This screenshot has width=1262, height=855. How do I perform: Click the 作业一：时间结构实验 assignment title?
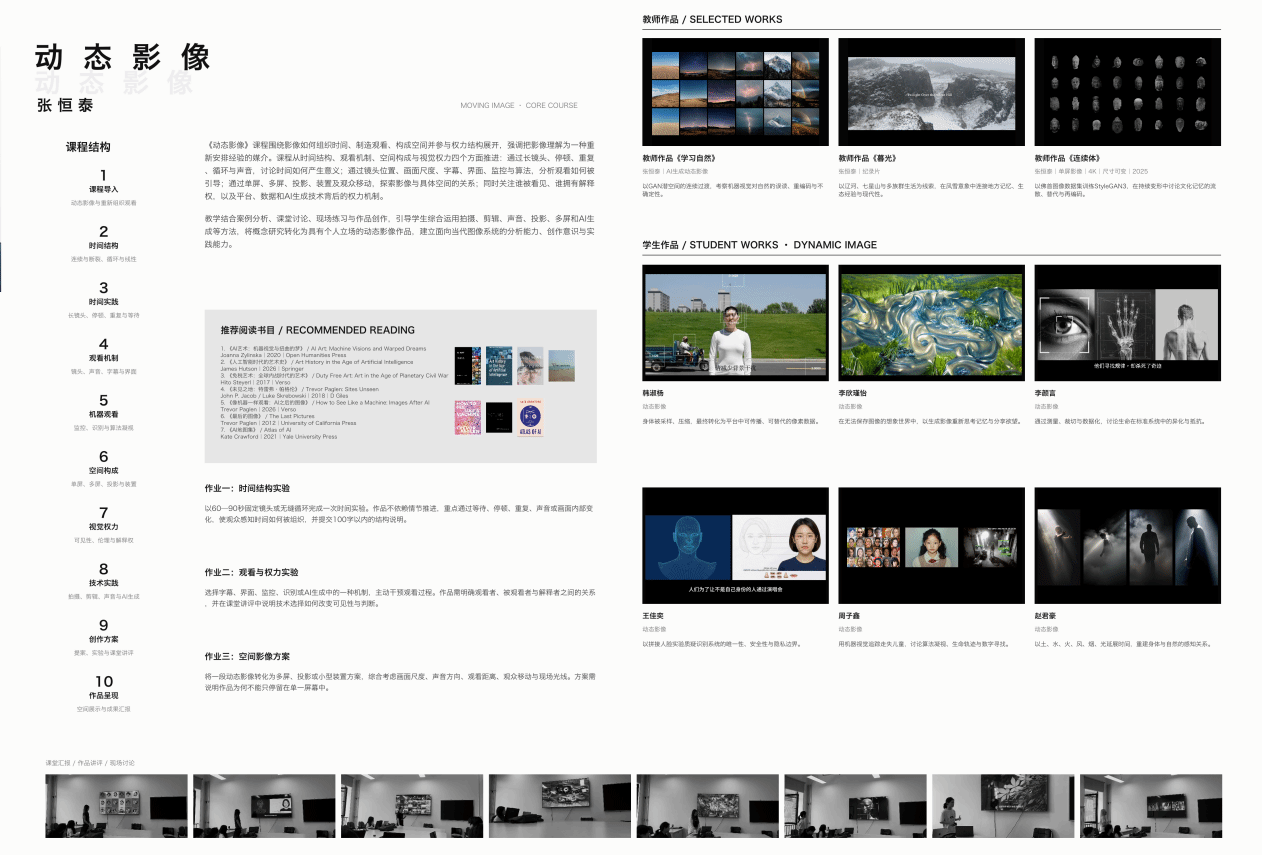(248, 489)
